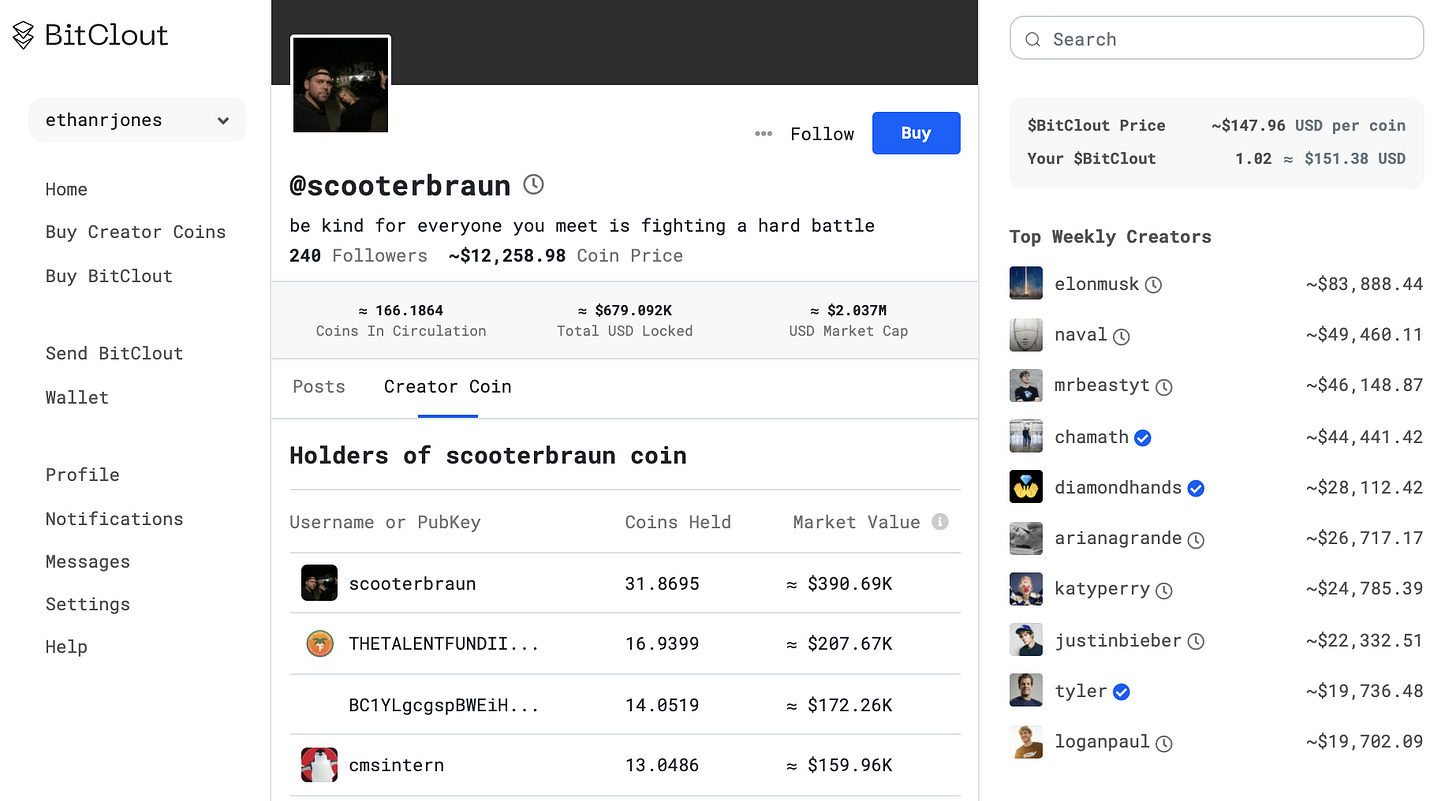
Task: Open Messages from the sidebar
Action: (x=87, y=562)
